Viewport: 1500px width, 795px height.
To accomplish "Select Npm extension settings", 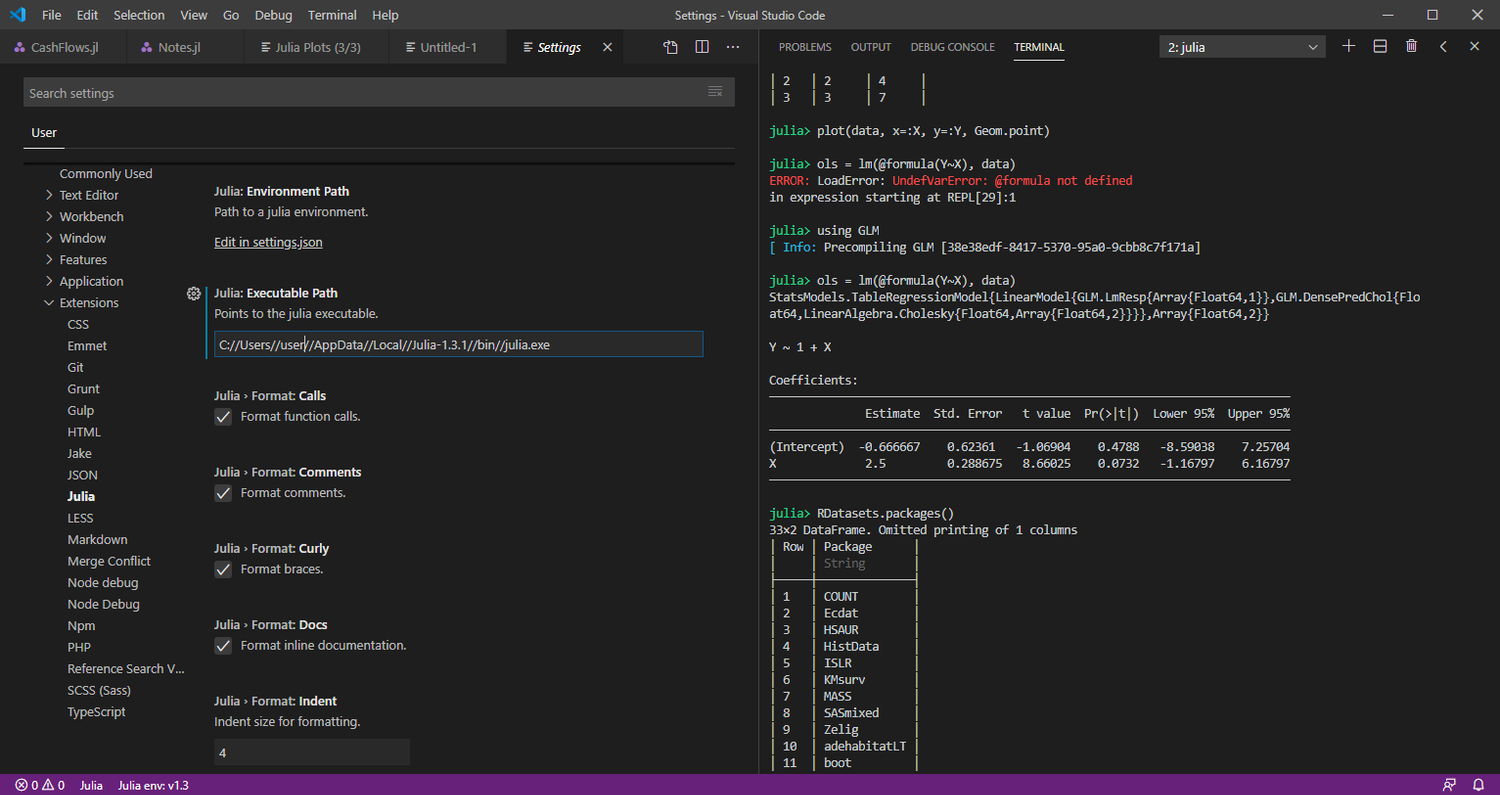I will click(x=81, y=626).
